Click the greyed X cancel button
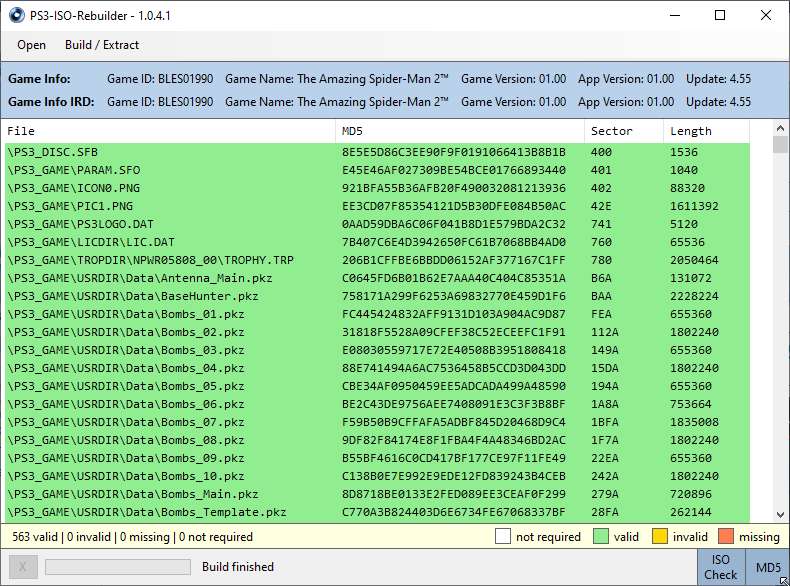Viewport: 790px width, 586px height. (x=23, y=567)
